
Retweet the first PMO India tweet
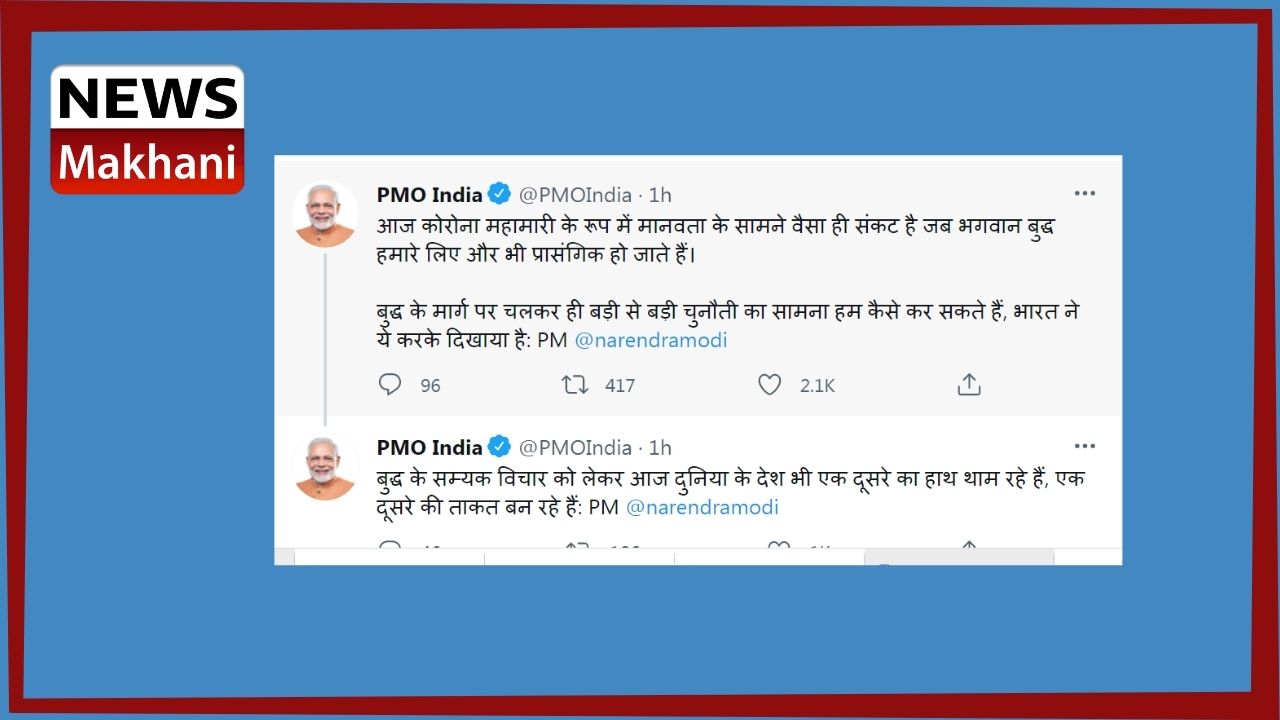click(x=575, y=385)
